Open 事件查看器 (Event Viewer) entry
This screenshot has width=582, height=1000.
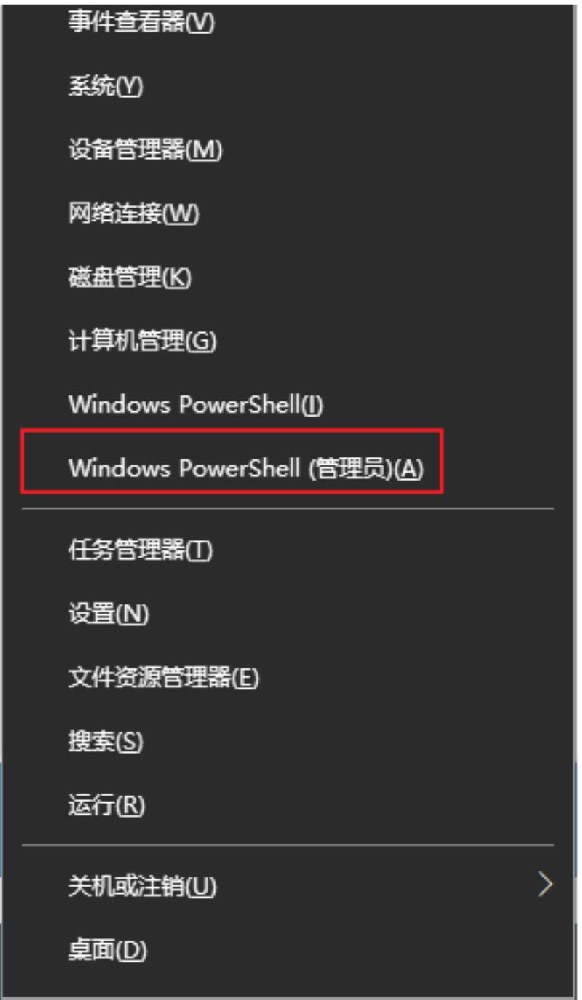point(288,23)
